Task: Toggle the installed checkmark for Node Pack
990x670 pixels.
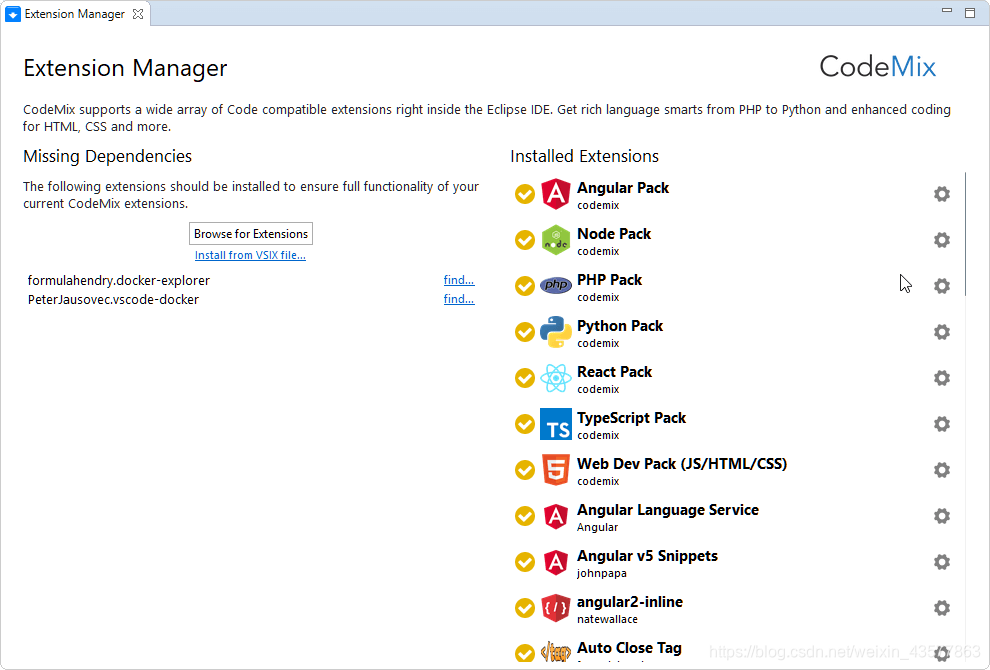Action: click(x=525, y=241)
